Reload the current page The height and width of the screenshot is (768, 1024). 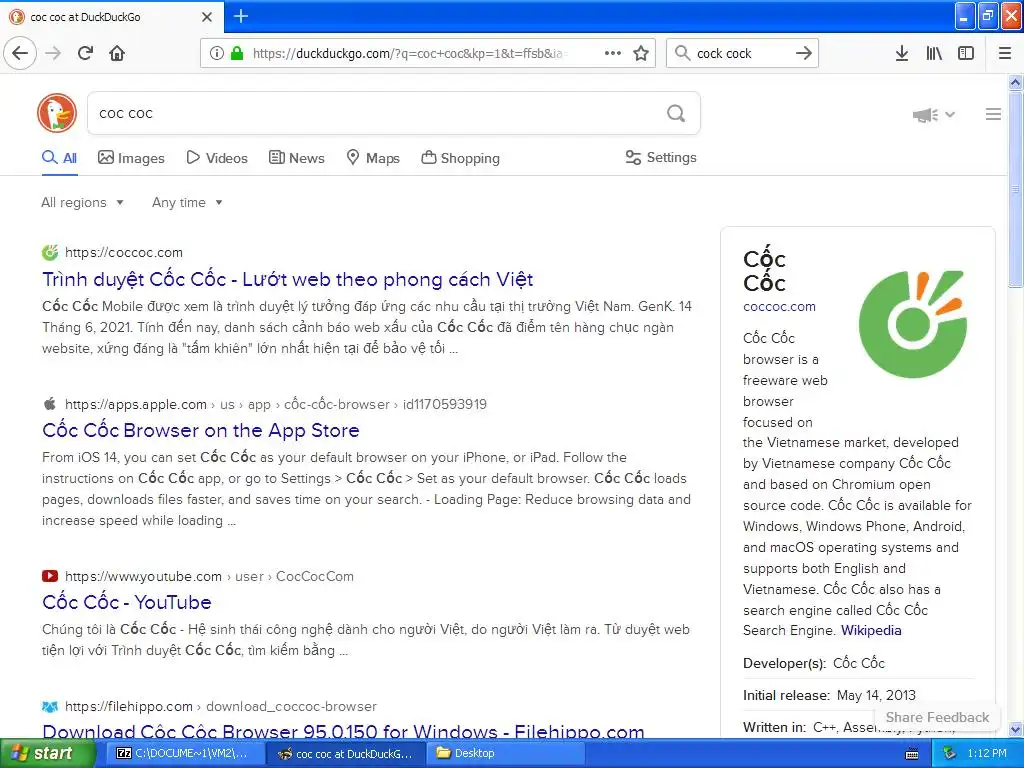point(85,53)
